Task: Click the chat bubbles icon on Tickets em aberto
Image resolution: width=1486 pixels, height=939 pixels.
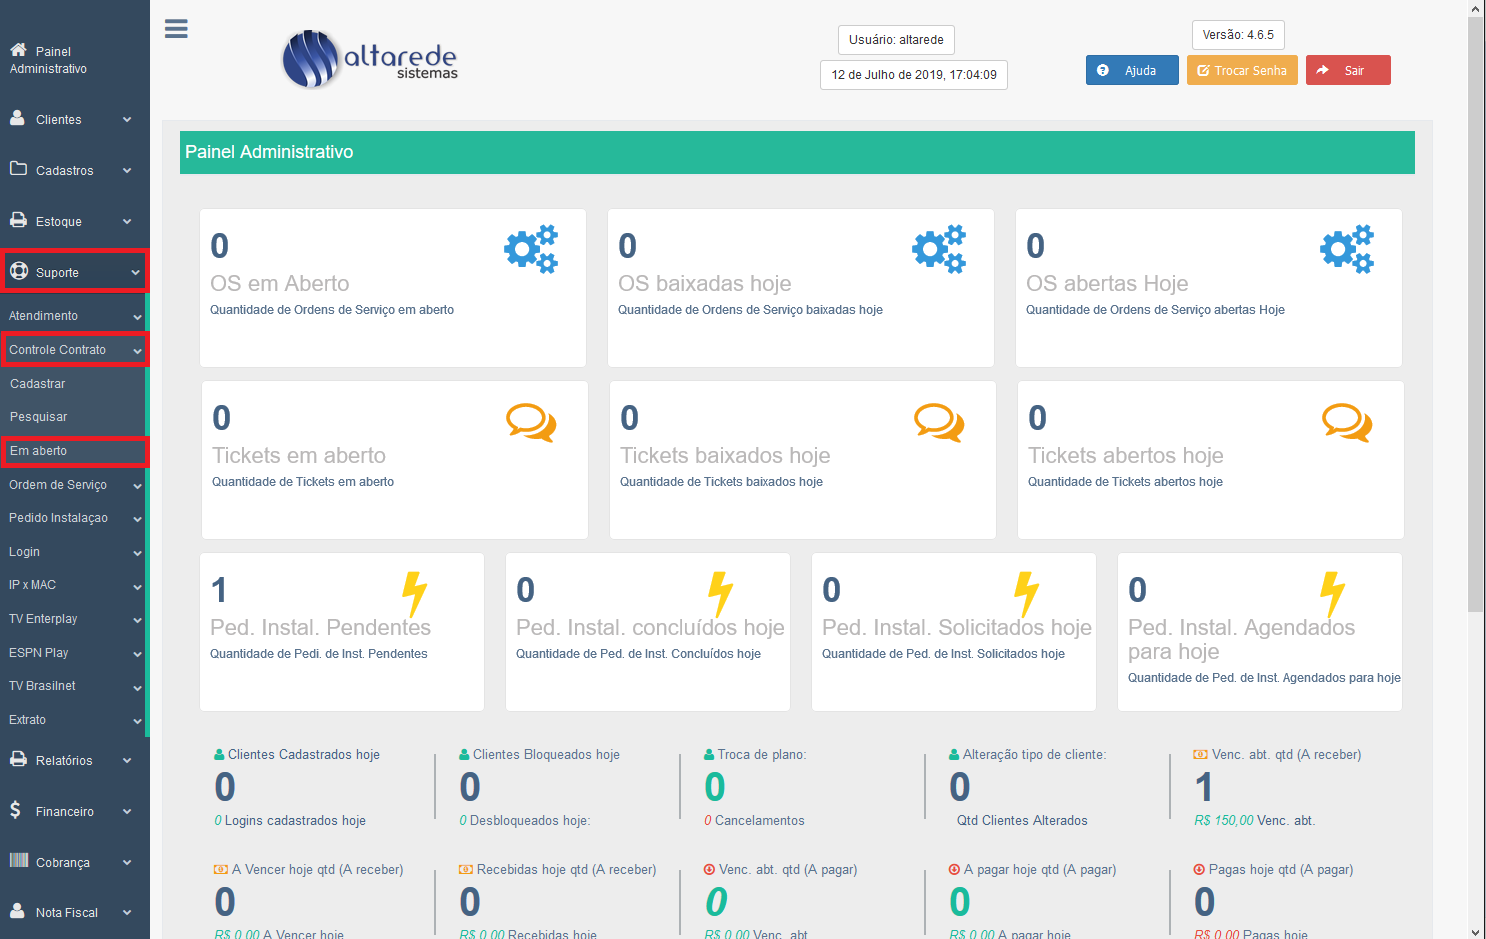Action: 531,423
